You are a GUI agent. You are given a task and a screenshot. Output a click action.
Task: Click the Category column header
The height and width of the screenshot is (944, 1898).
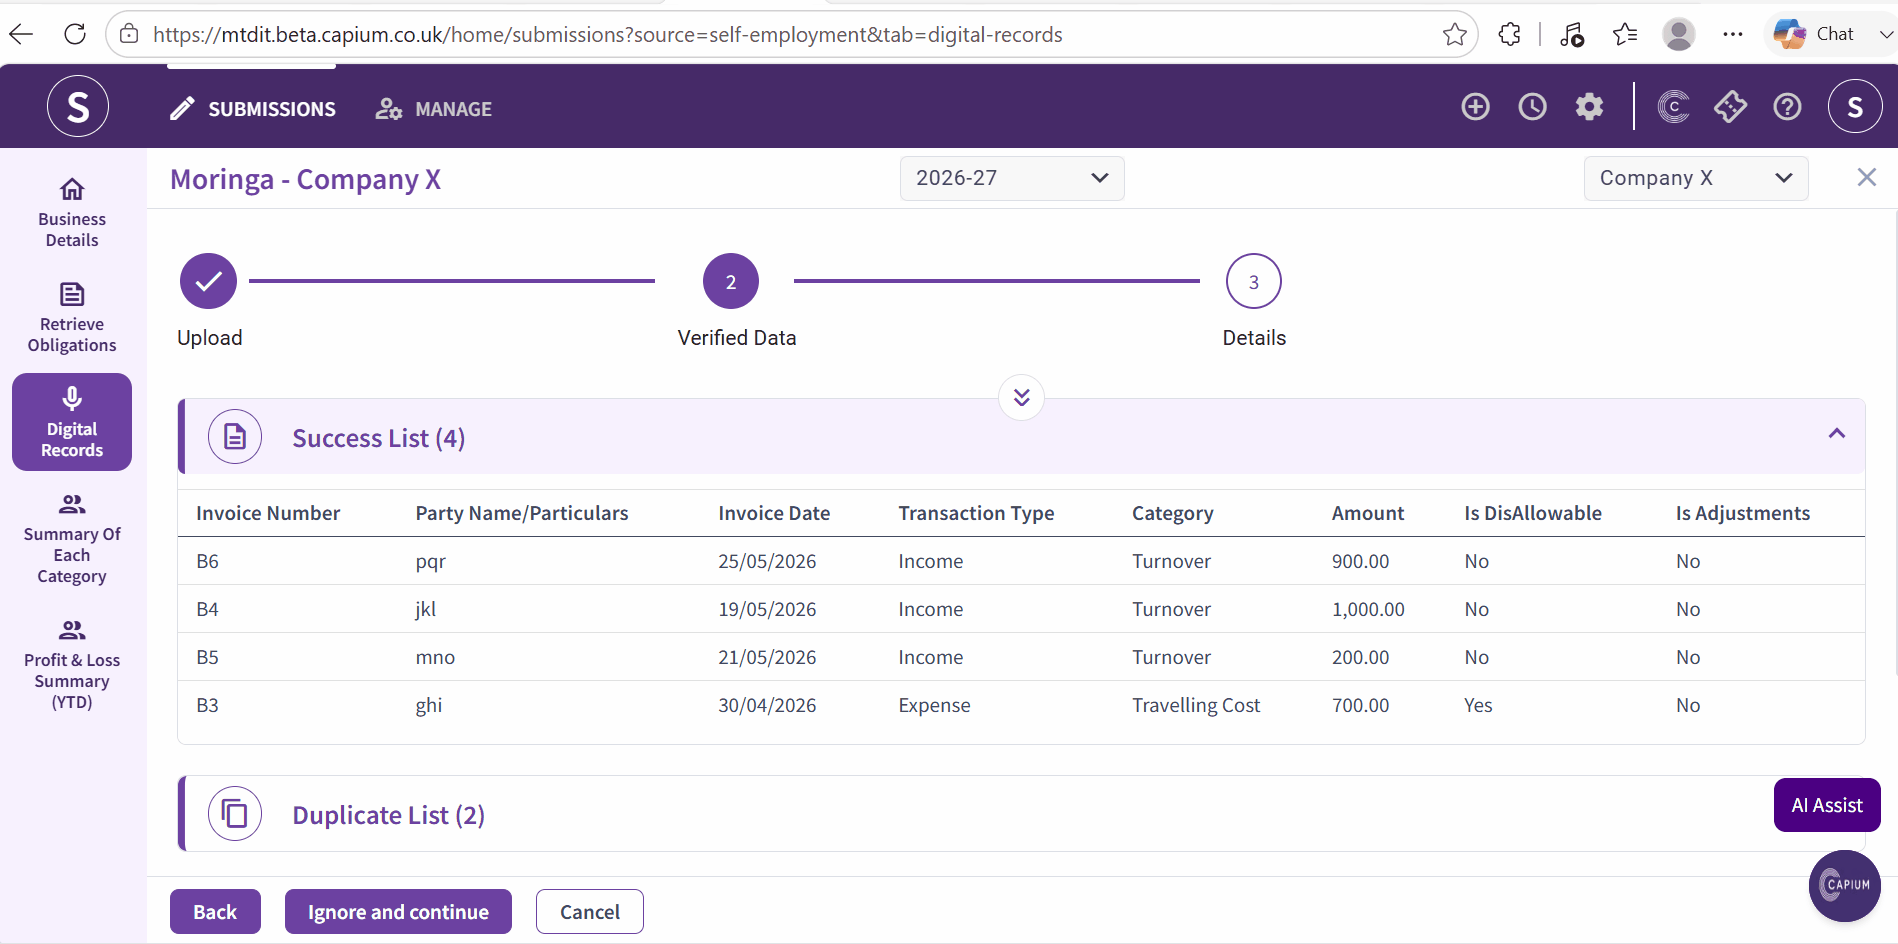pyautogui.click(x=1173, y=513)
